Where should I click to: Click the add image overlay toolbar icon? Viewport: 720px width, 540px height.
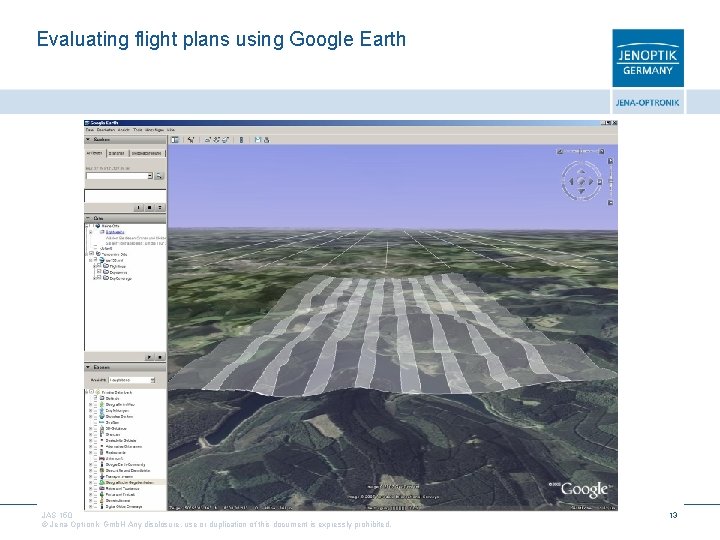[x=225, y=140]
